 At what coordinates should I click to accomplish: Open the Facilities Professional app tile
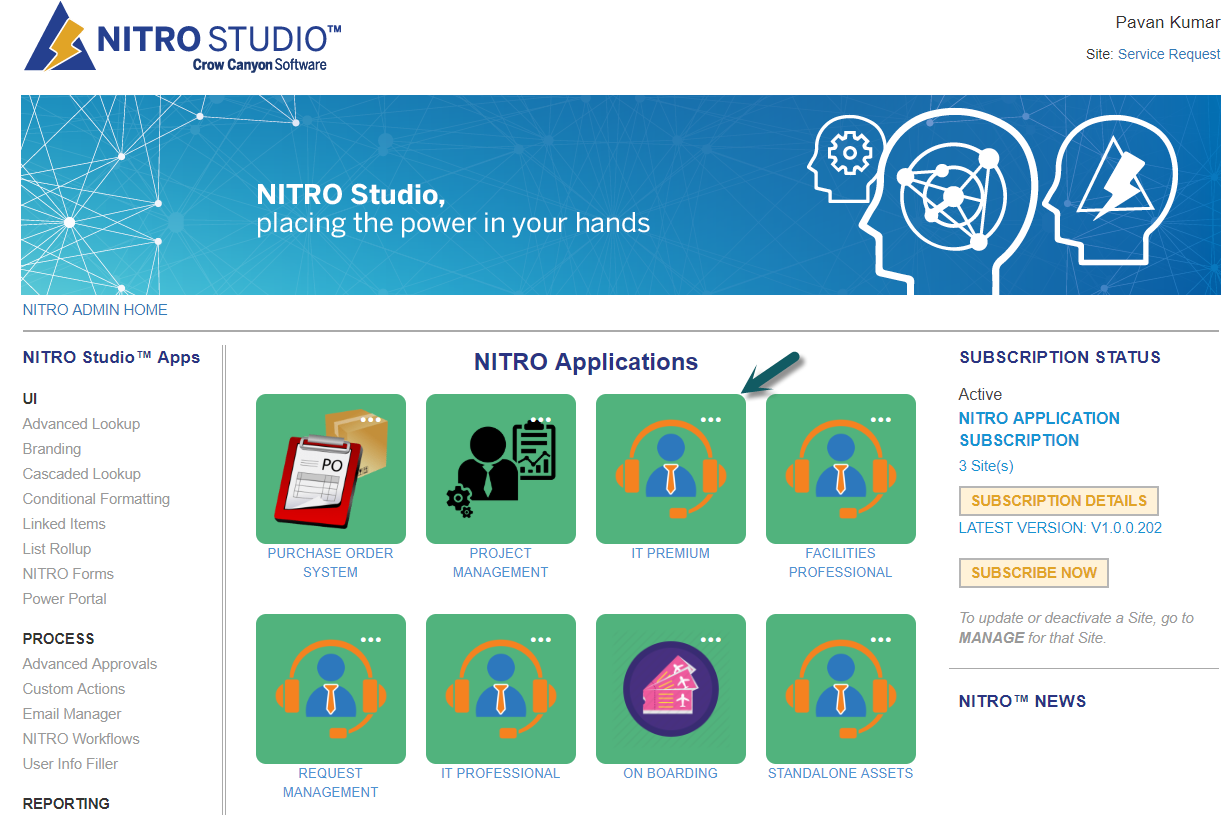pyautogui.click(x=841, y=469)
